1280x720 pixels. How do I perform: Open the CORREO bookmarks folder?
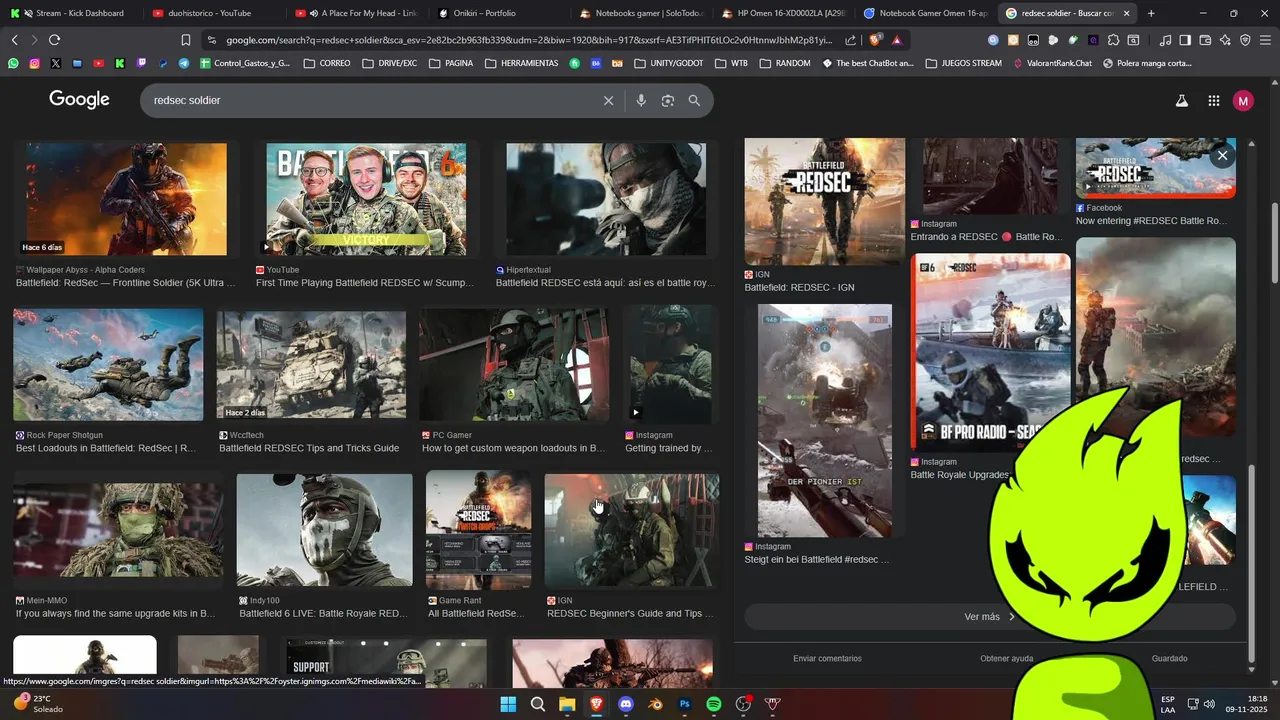coord(327,63)
